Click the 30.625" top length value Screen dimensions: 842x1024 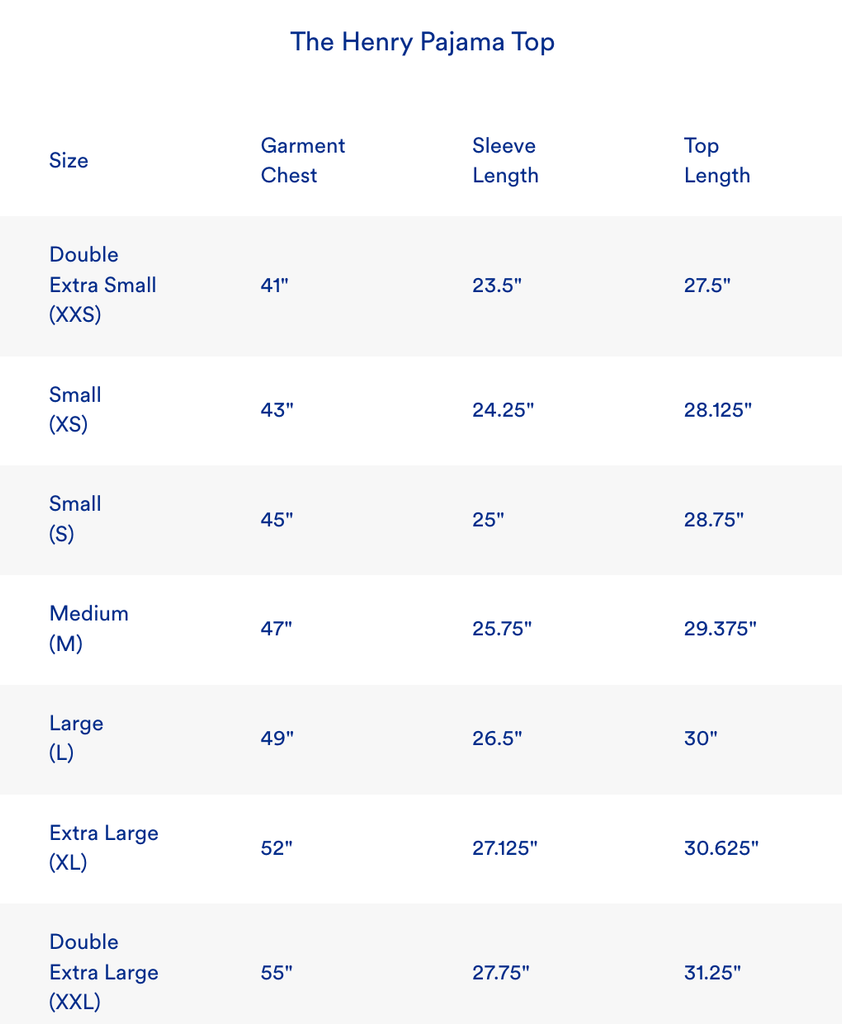[721, 848]
